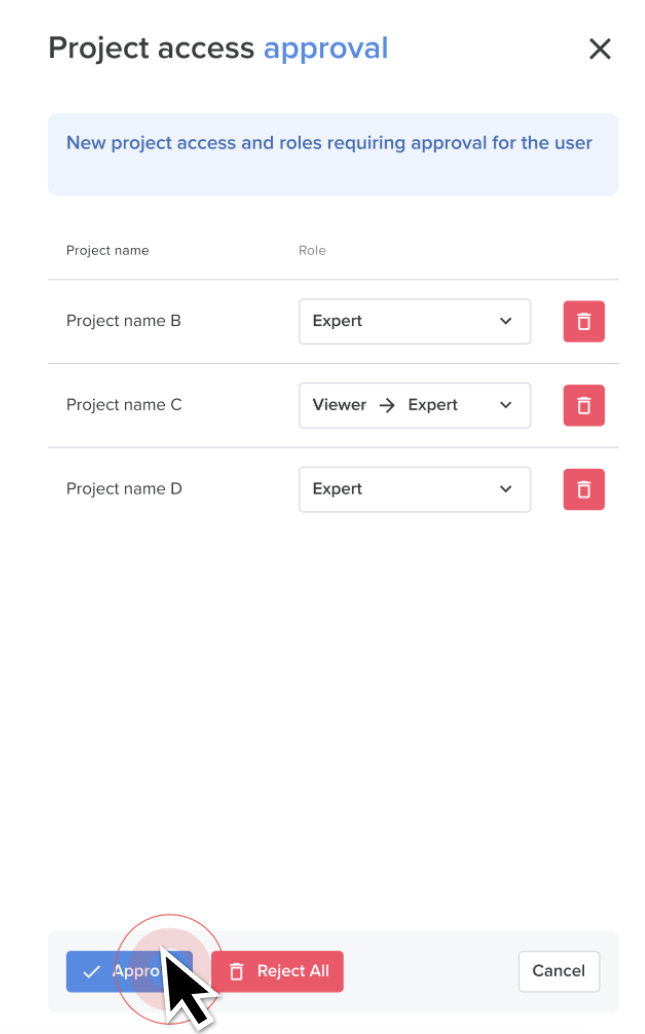The height and width of the screenshot is (1034, 645).
Task: Delete the Project name D entry
Action: coord(583,489)
